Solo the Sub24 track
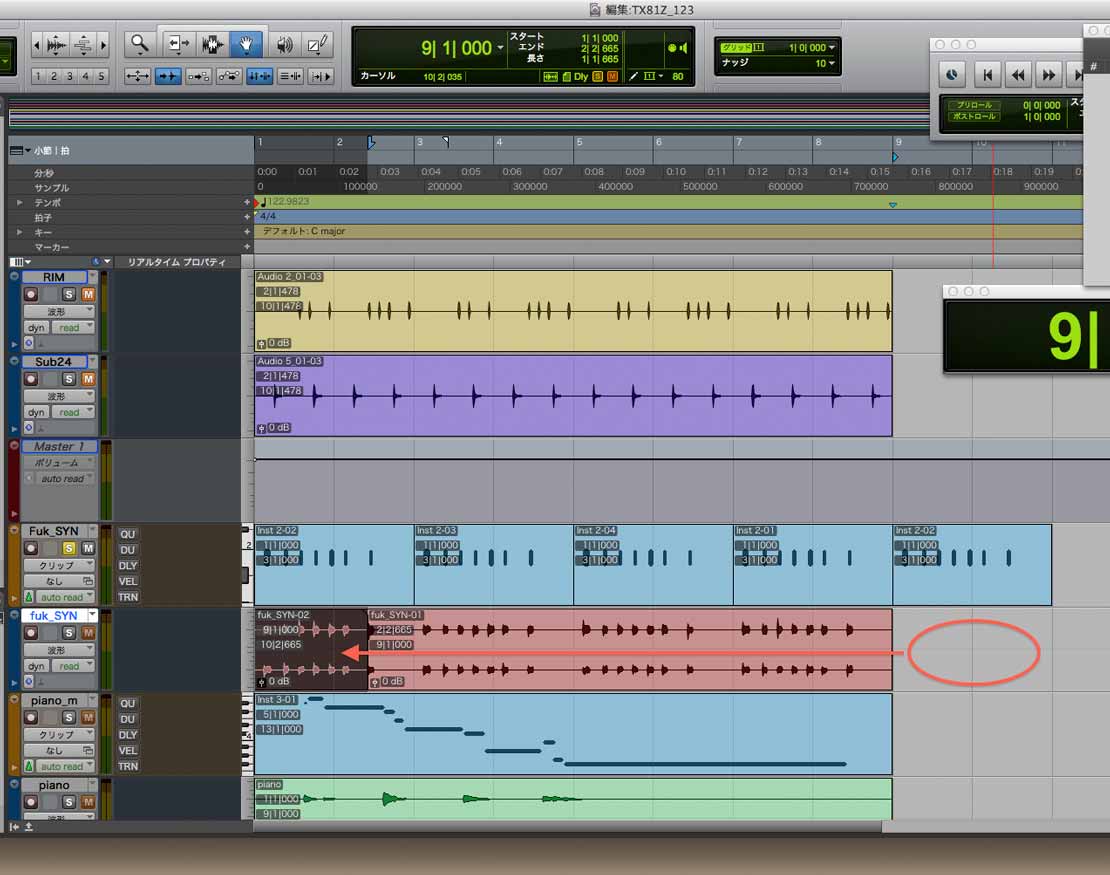Image resolution: width=1110 pixels, height=875 pixels. coord(69,379)
